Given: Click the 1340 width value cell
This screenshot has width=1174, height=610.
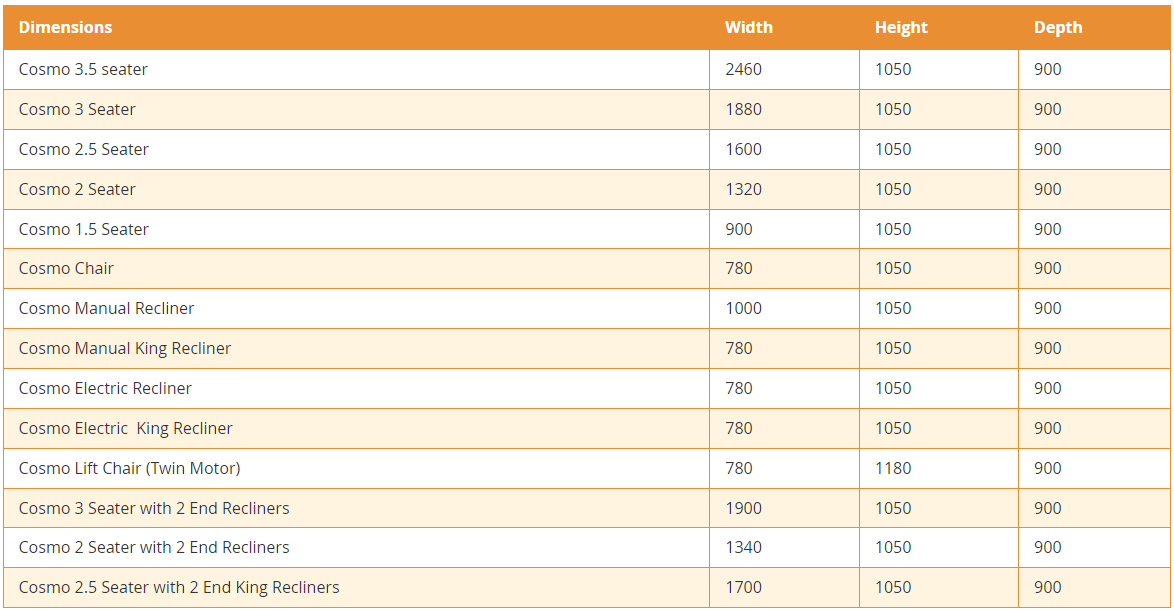Looking at the screenshot, I should [743, 548].
